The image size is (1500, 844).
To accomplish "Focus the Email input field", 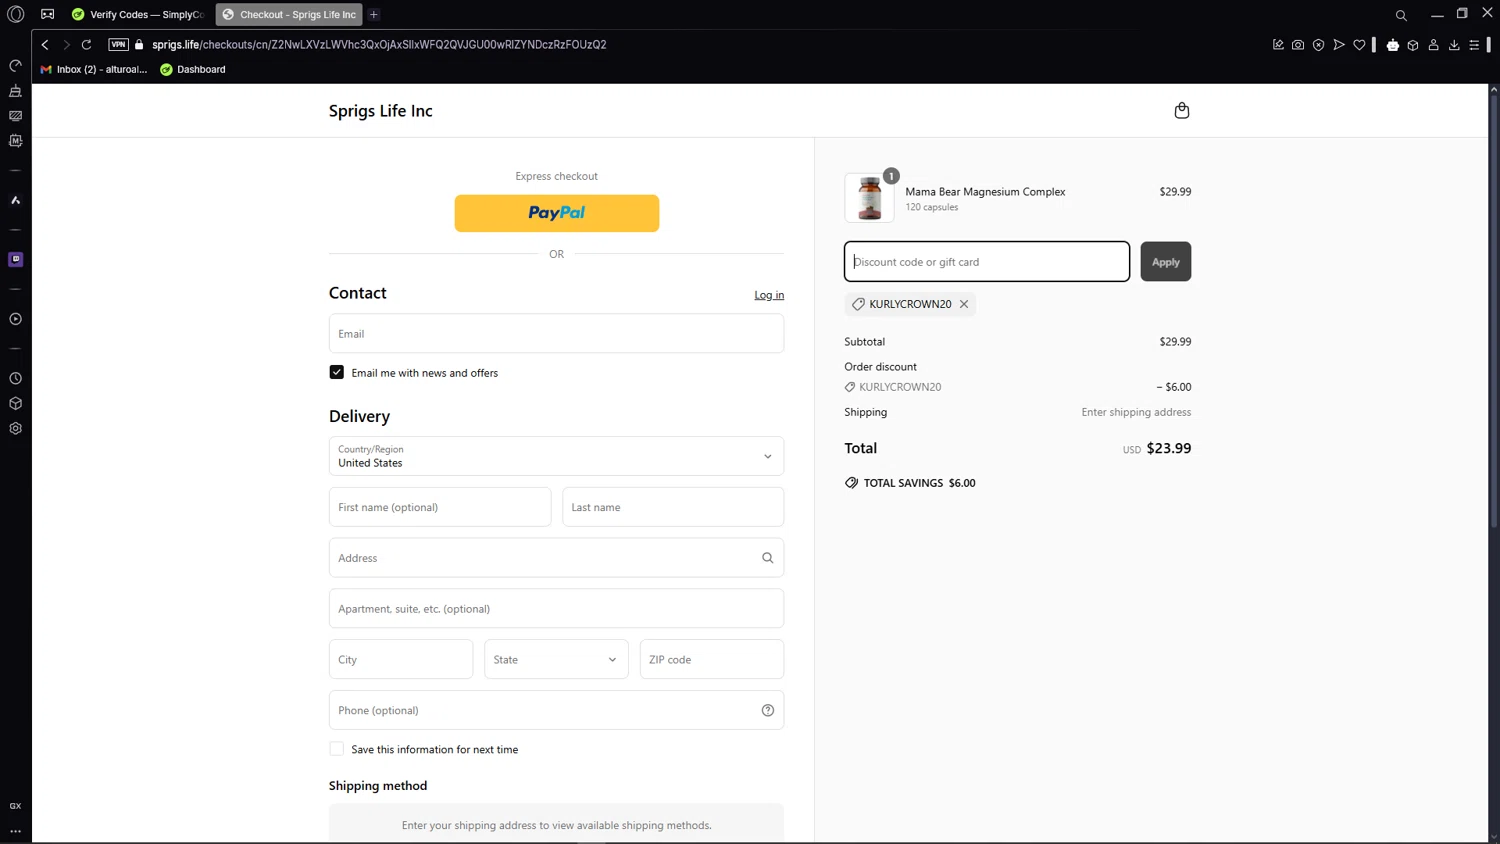I will [556, 333].
